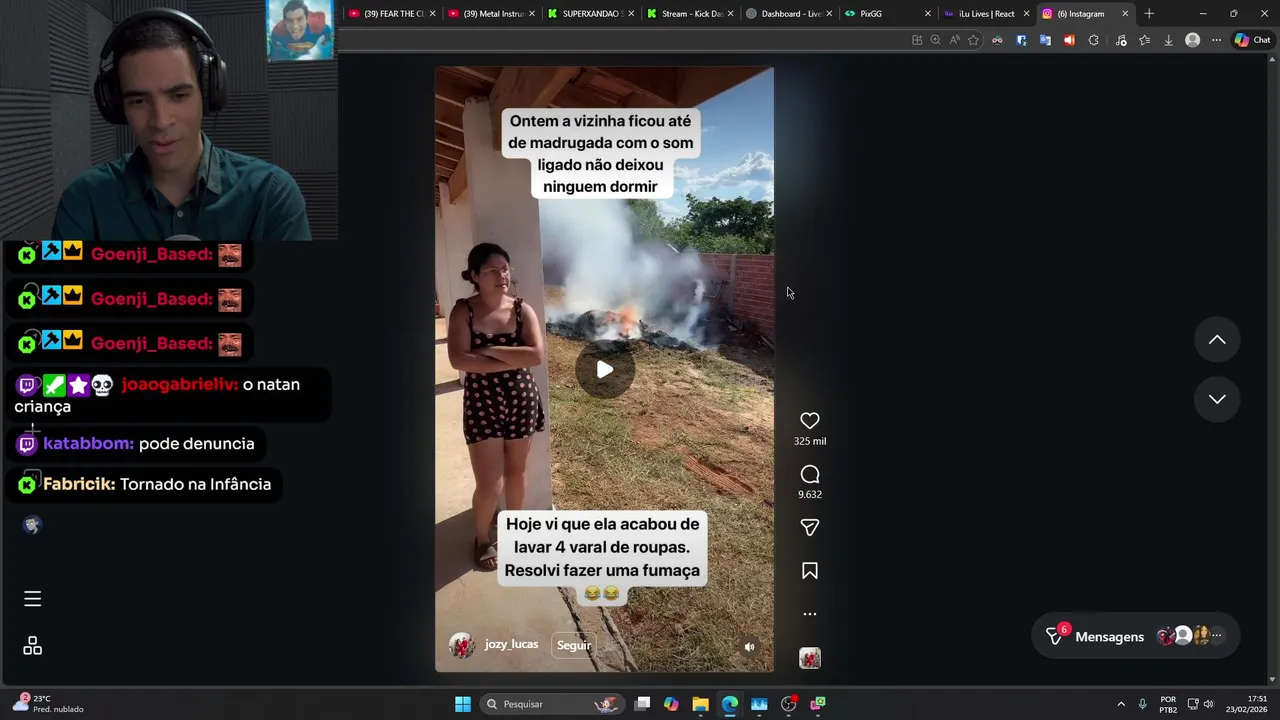Save the reel with the bookmark icon

click(x=810, y=571)
